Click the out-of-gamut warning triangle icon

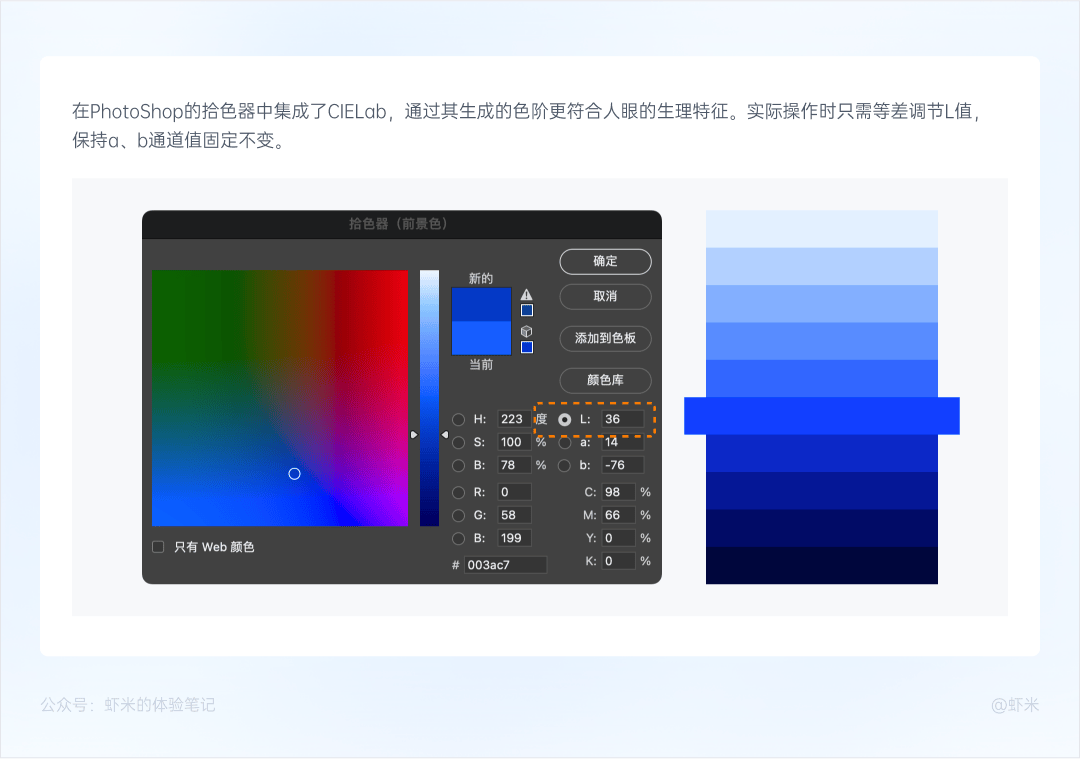click(x=526, y=295)
